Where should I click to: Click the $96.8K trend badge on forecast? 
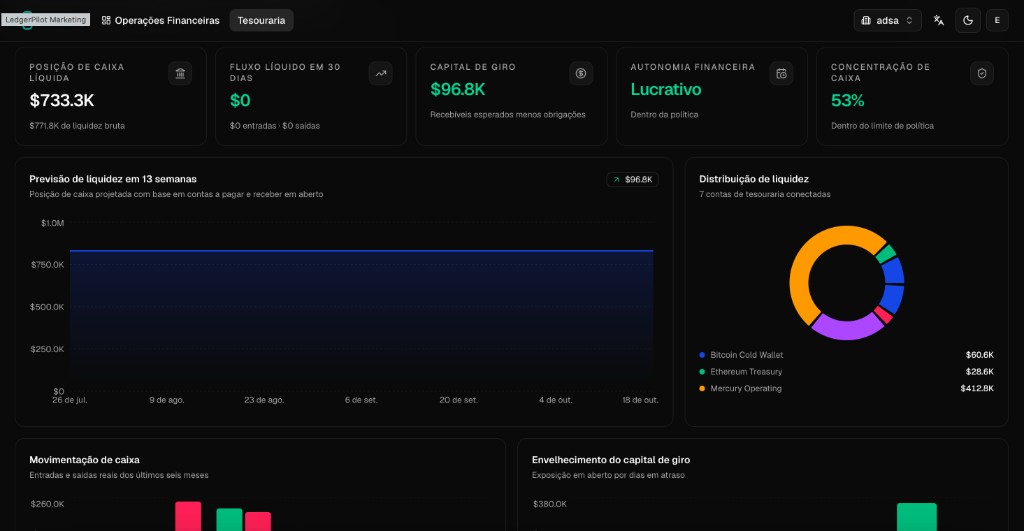click(x=633, y=180)
